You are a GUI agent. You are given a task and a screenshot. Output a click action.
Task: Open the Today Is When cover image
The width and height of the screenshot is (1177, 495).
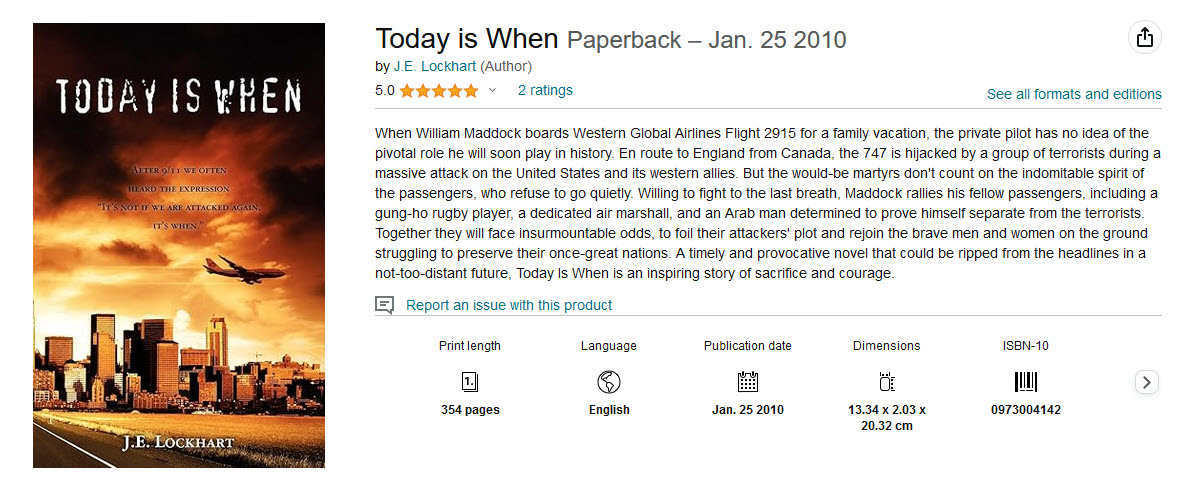pyautogui.click(x=179, y=245)
